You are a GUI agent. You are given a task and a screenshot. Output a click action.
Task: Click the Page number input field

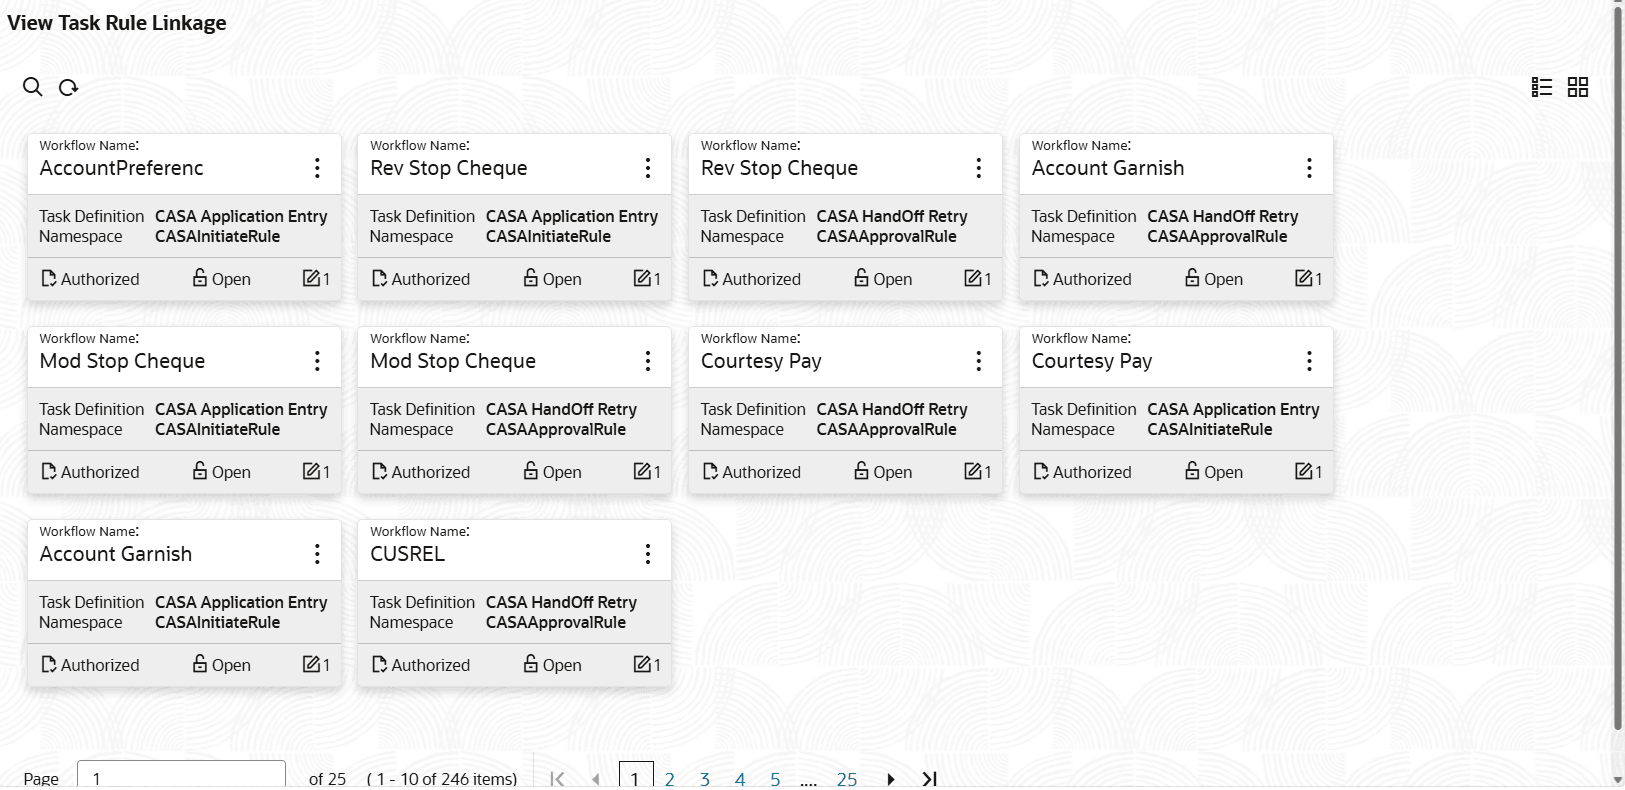tap(181, 776)
